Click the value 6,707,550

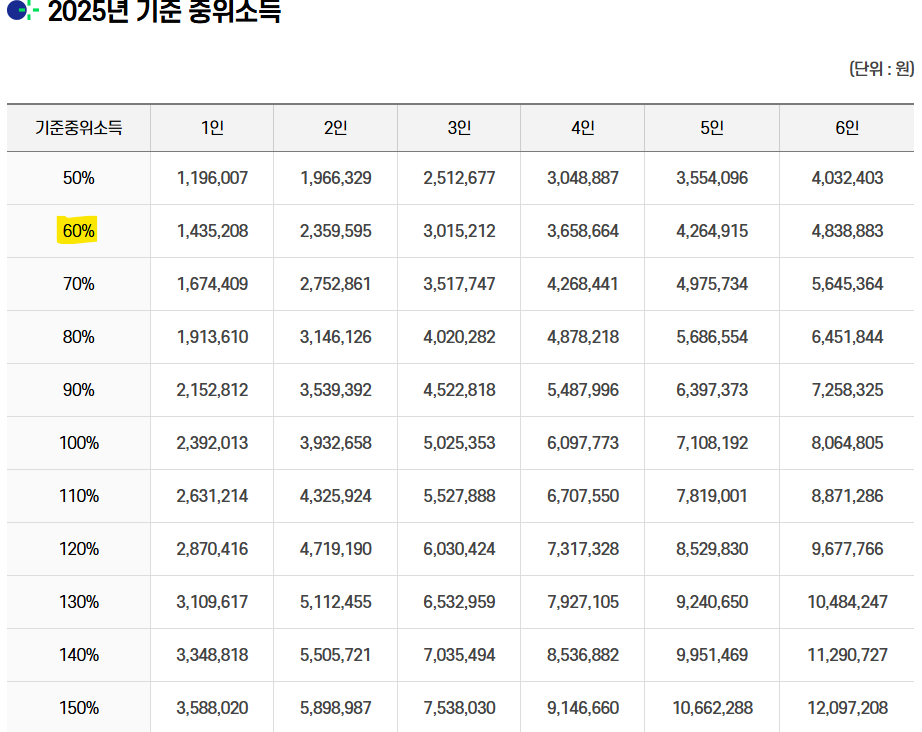click(x=583, y=496)
